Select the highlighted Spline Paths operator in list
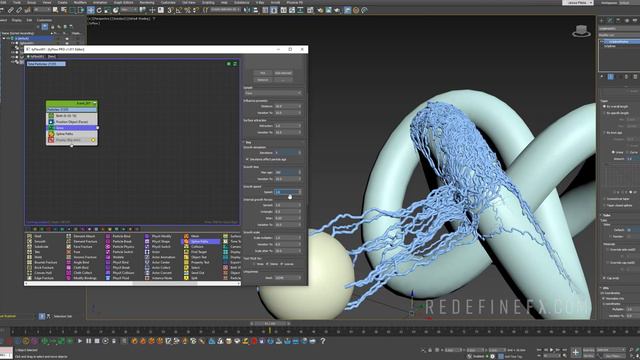 click(200, 241)
